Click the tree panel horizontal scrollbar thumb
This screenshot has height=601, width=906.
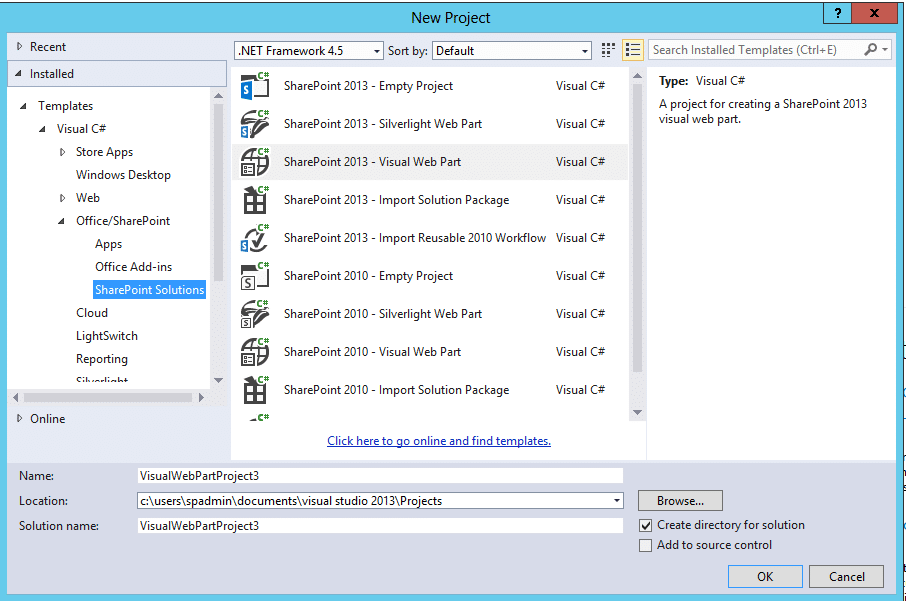click(108, 398)
